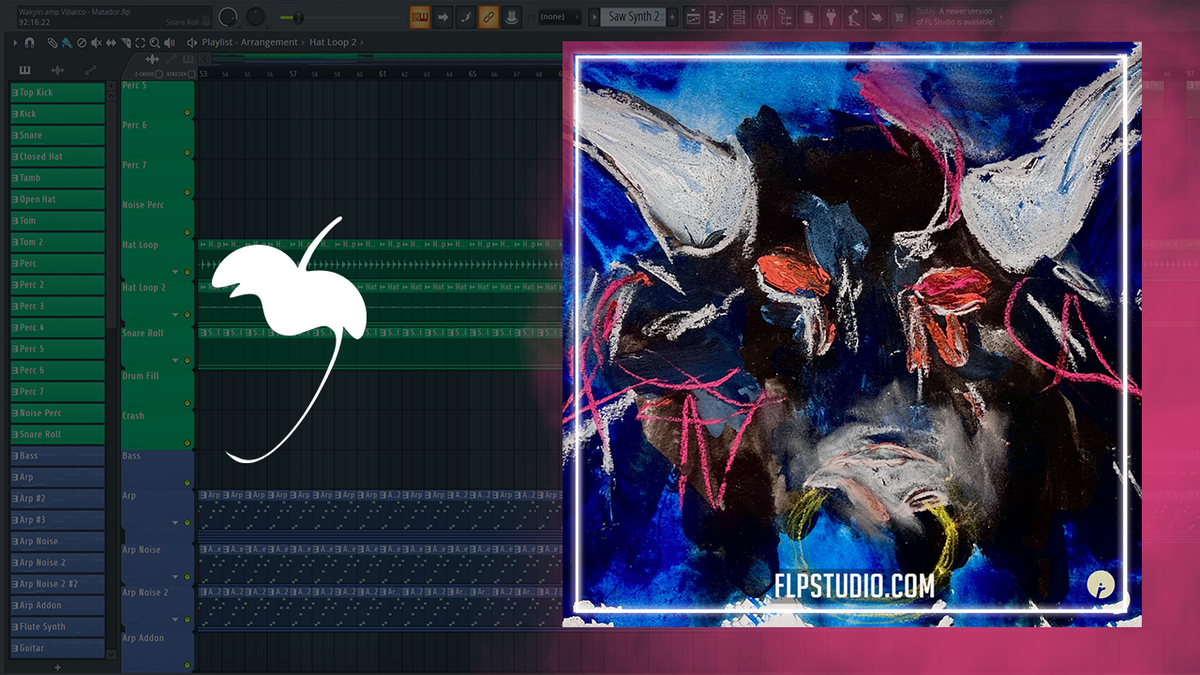Screen dimensions: 1200x675
Task: Select the Paint tool in the playlist toolbar
Action: (x=66, y=44)
